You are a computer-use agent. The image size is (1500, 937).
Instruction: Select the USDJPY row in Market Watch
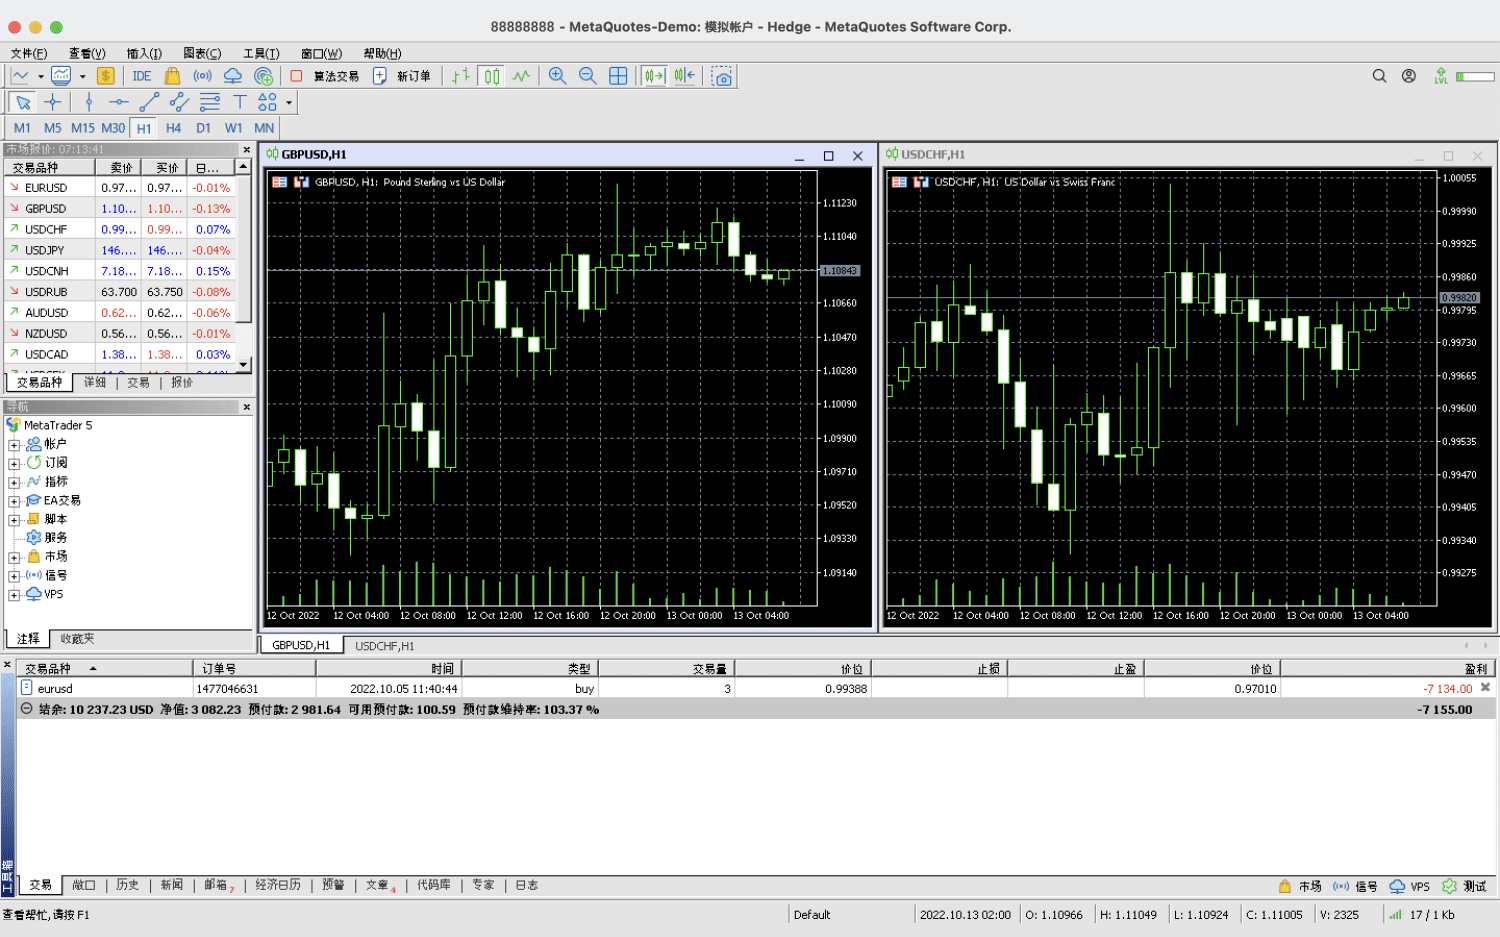[45, 250]
